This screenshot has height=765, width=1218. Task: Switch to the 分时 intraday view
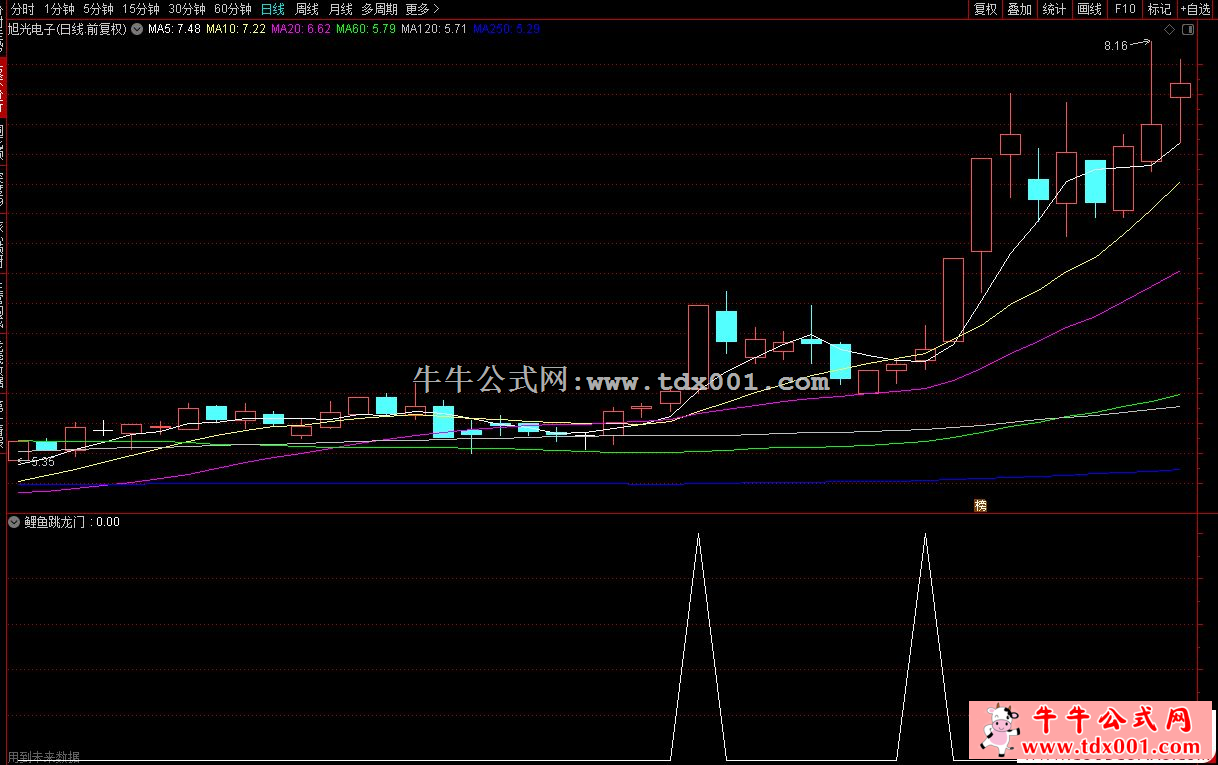[23, 9]
